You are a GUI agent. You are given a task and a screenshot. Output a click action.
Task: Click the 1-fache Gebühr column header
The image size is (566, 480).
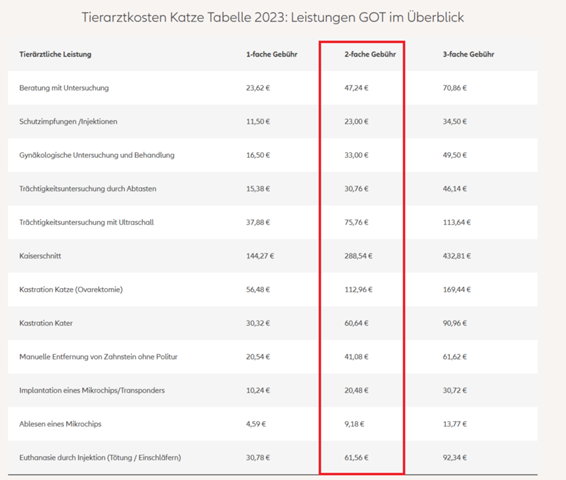(x=272, y=54)
